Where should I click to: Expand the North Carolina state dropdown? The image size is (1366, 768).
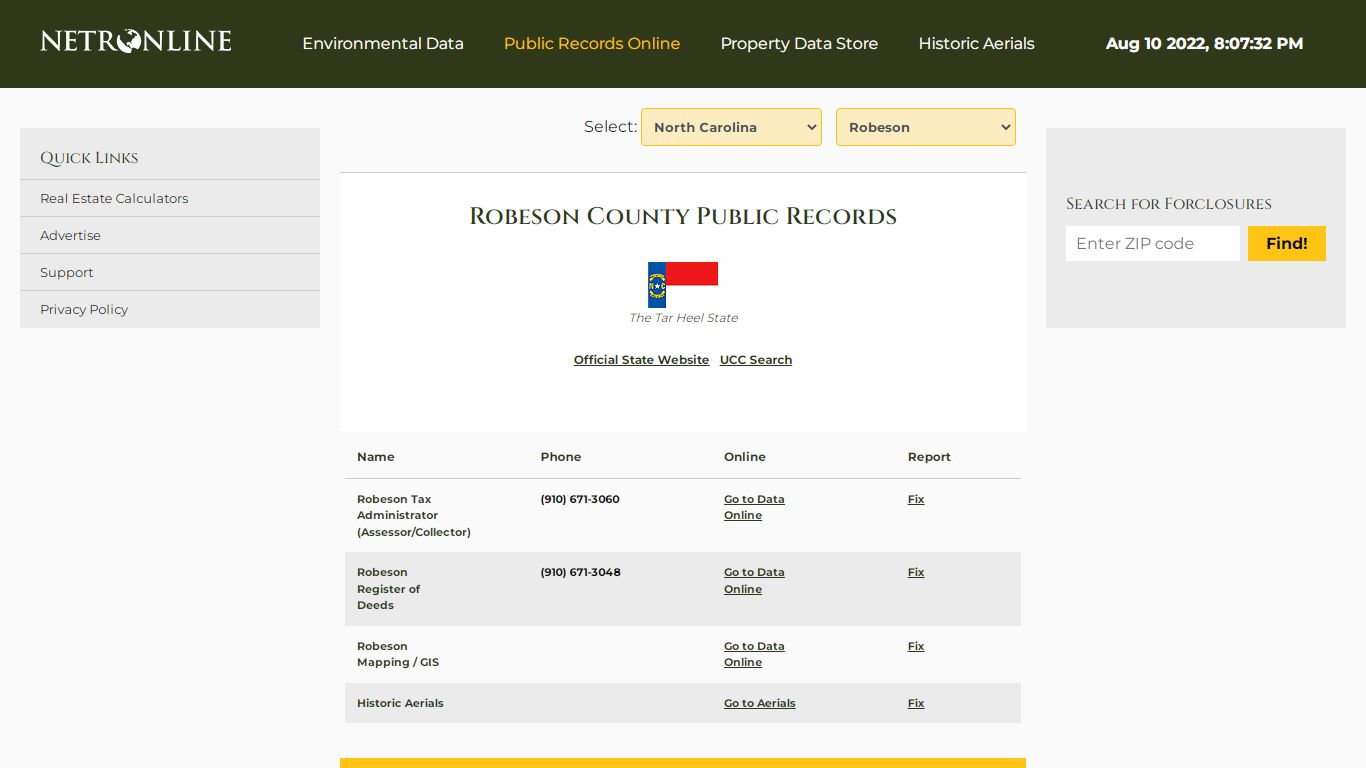click(x=731, y=127)
